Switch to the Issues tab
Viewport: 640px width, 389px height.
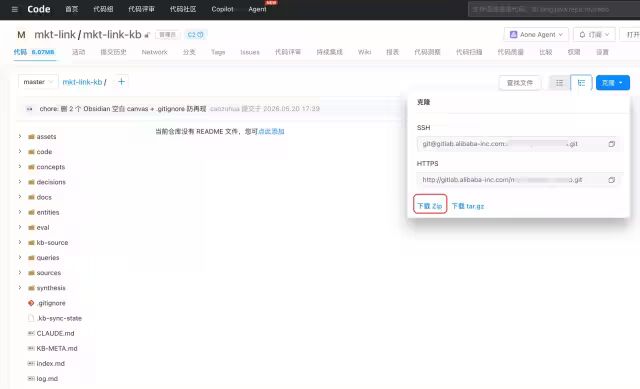pos(250,52)
